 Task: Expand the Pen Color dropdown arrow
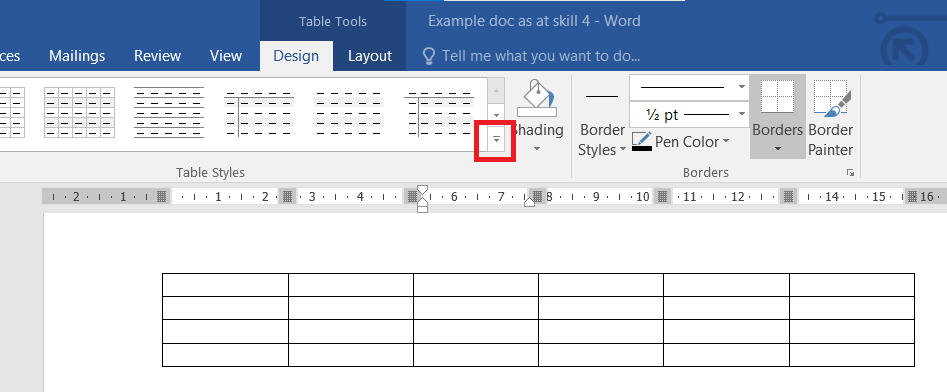click(726, 141)
